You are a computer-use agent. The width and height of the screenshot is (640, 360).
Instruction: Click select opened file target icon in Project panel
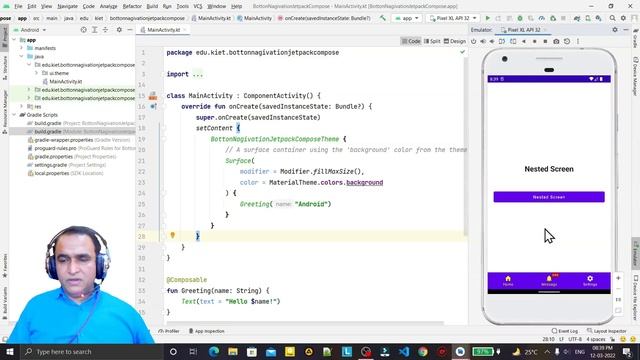click(84, 30)
